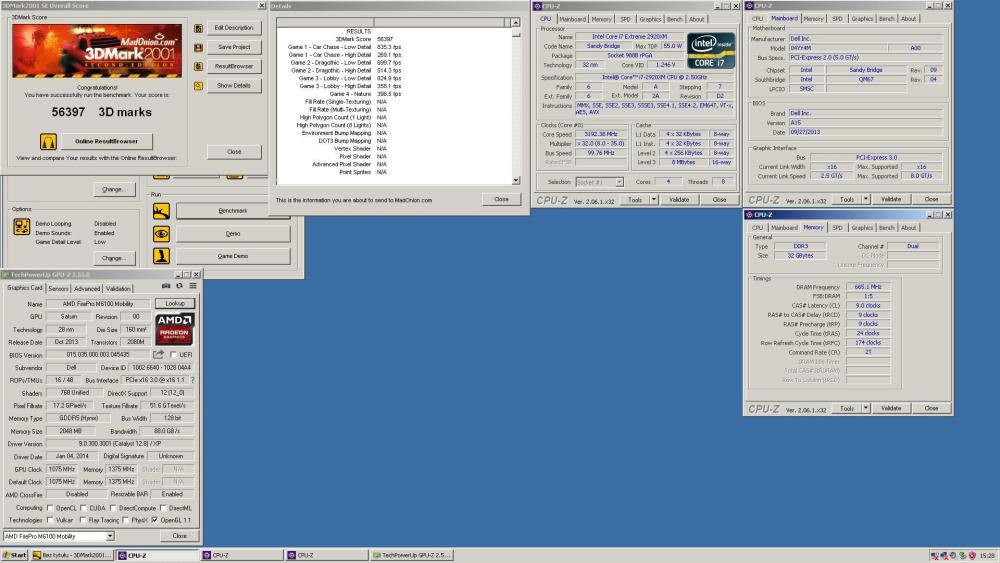This screenshot has width=1000, height=563.
Task: Open the Tools dropdown arrow in the Memory window
Action: [865, 408]
